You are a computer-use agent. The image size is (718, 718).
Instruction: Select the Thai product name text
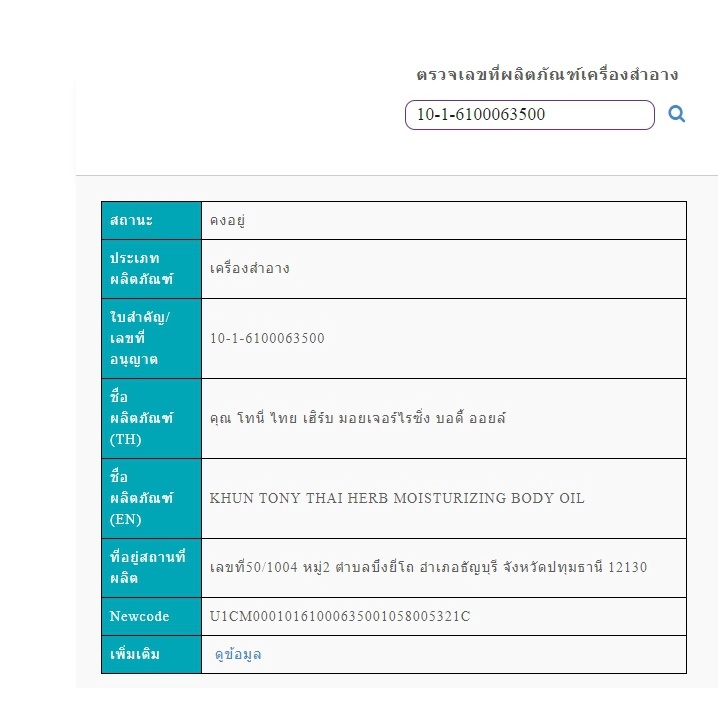(358, 418)
